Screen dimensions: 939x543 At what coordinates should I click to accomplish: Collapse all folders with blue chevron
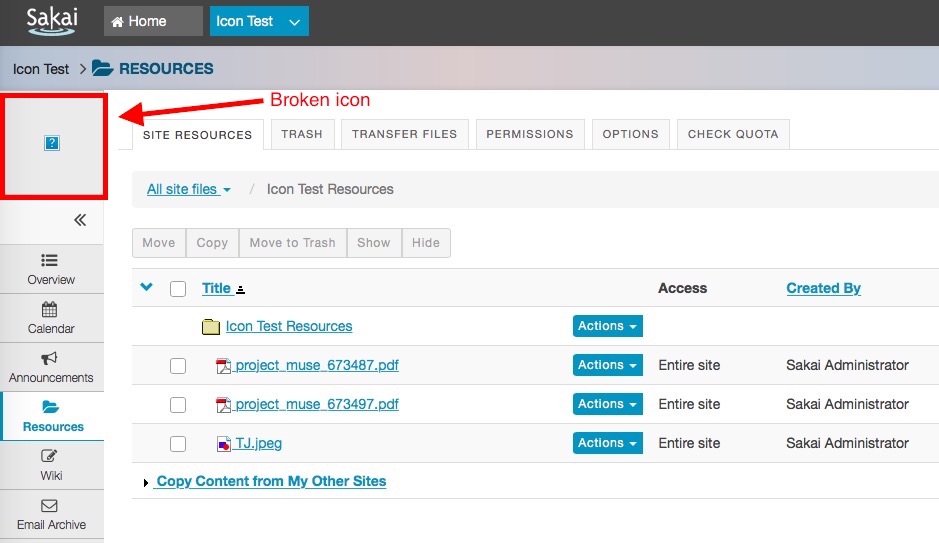click(146, 287)
